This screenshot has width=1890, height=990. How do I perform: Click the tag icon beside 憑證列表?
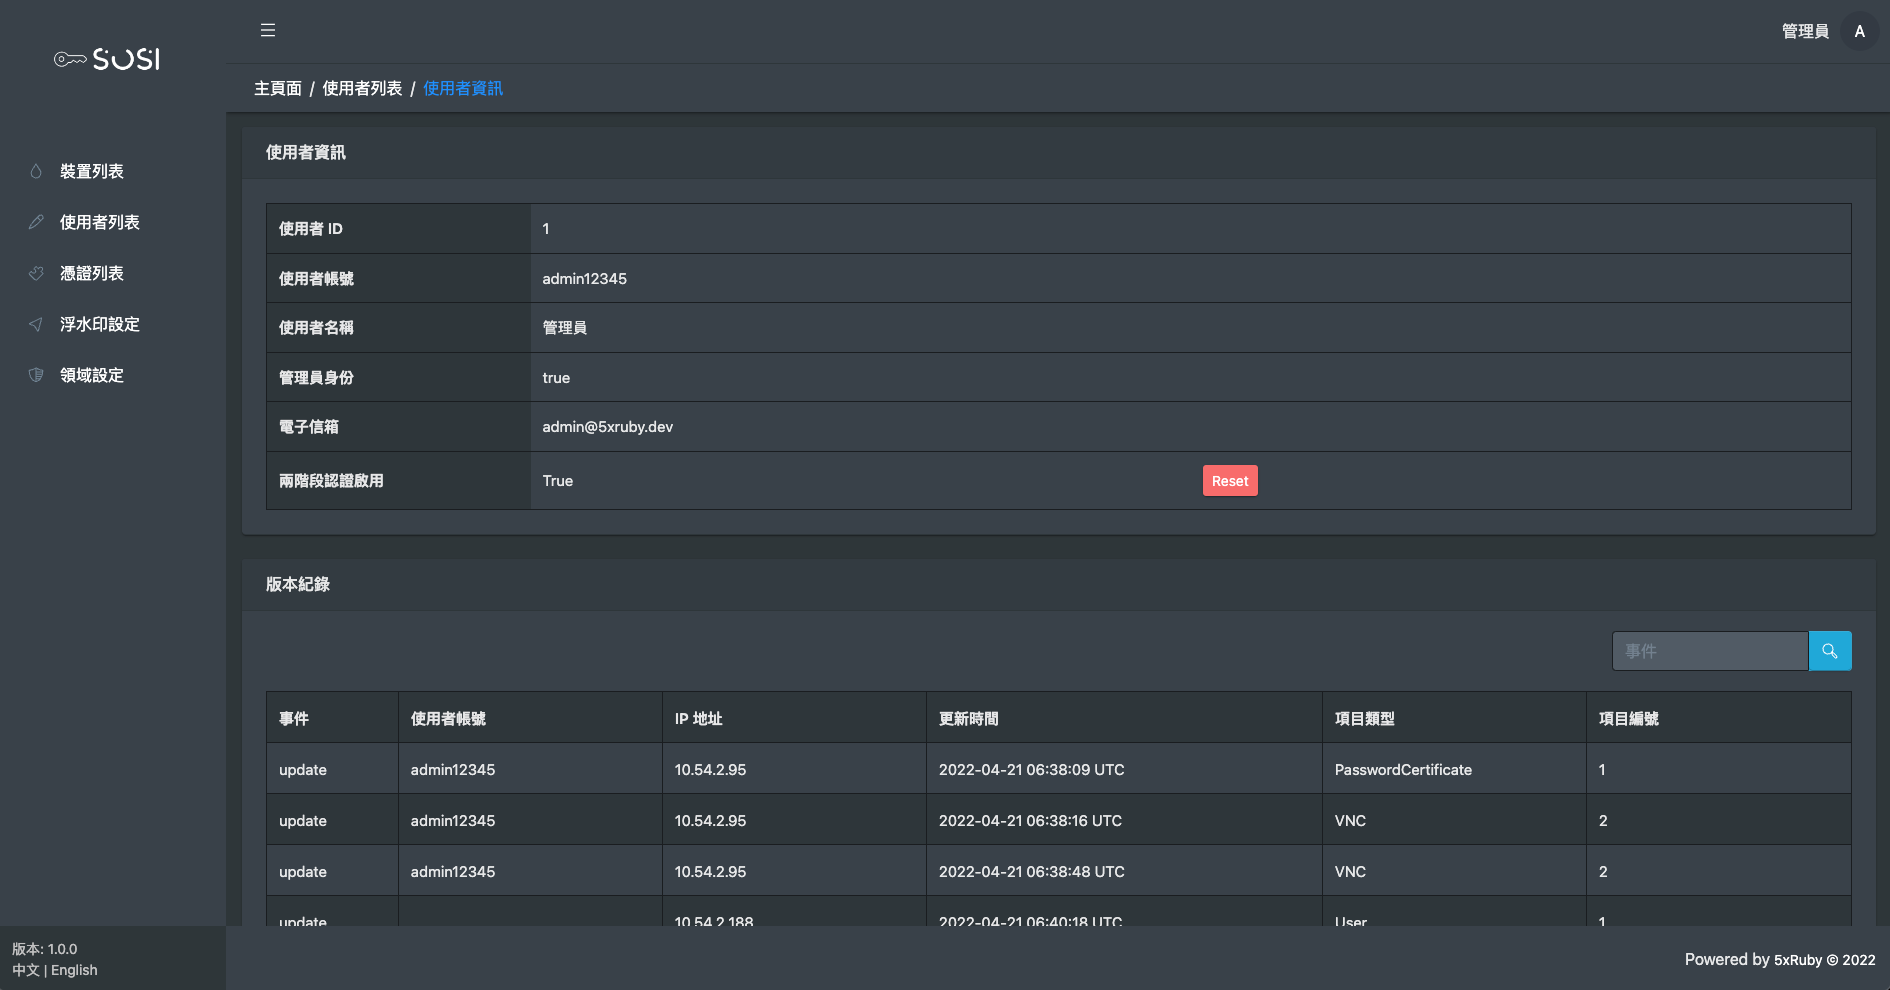point(36,273)
